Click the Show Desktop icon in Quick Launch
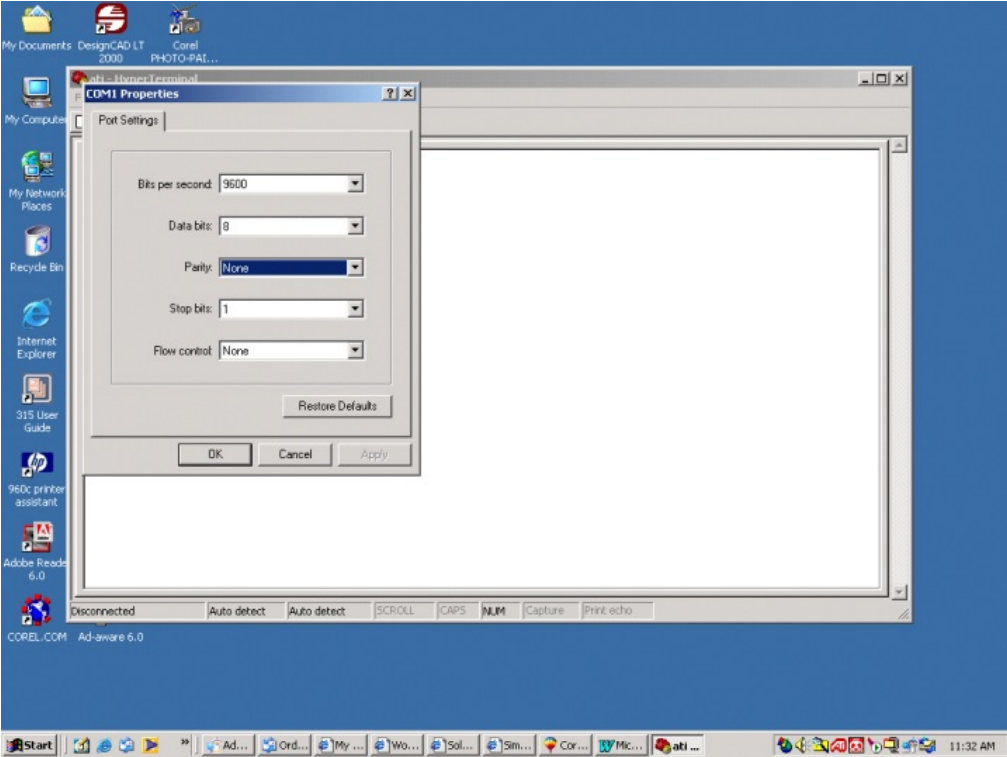Viewport: 1007px width, 757px height. 81,745
